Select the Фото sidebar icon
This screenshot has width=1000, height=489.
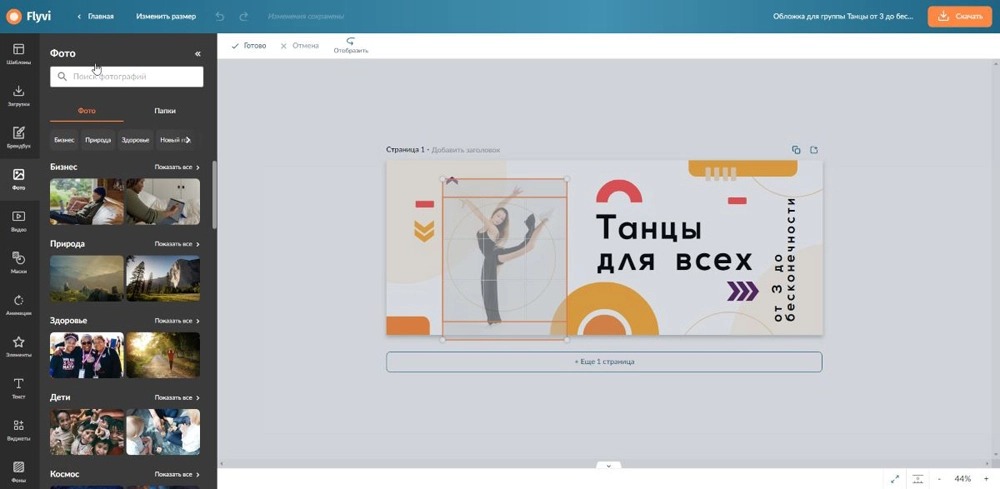pyautogui.click(x=18, y=179)
